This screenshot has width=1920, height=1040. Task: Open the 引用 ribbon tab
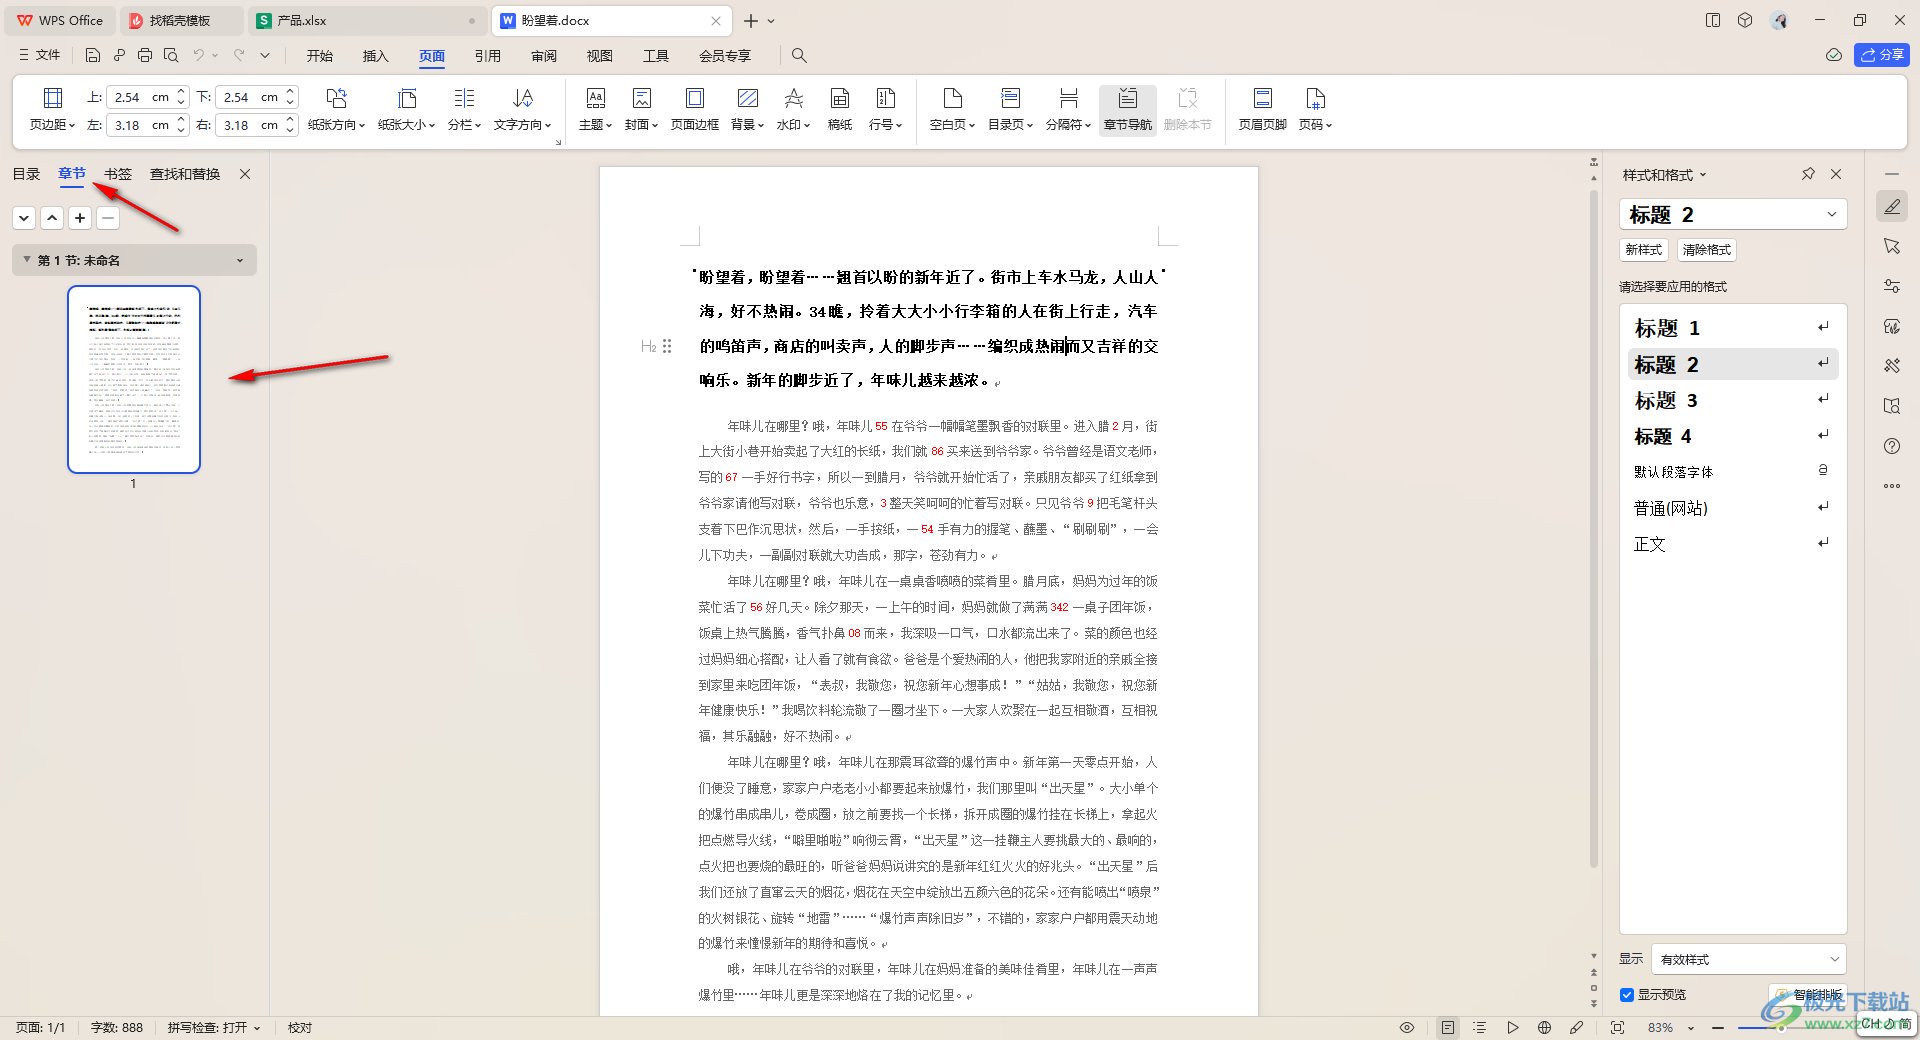(488, 56)
